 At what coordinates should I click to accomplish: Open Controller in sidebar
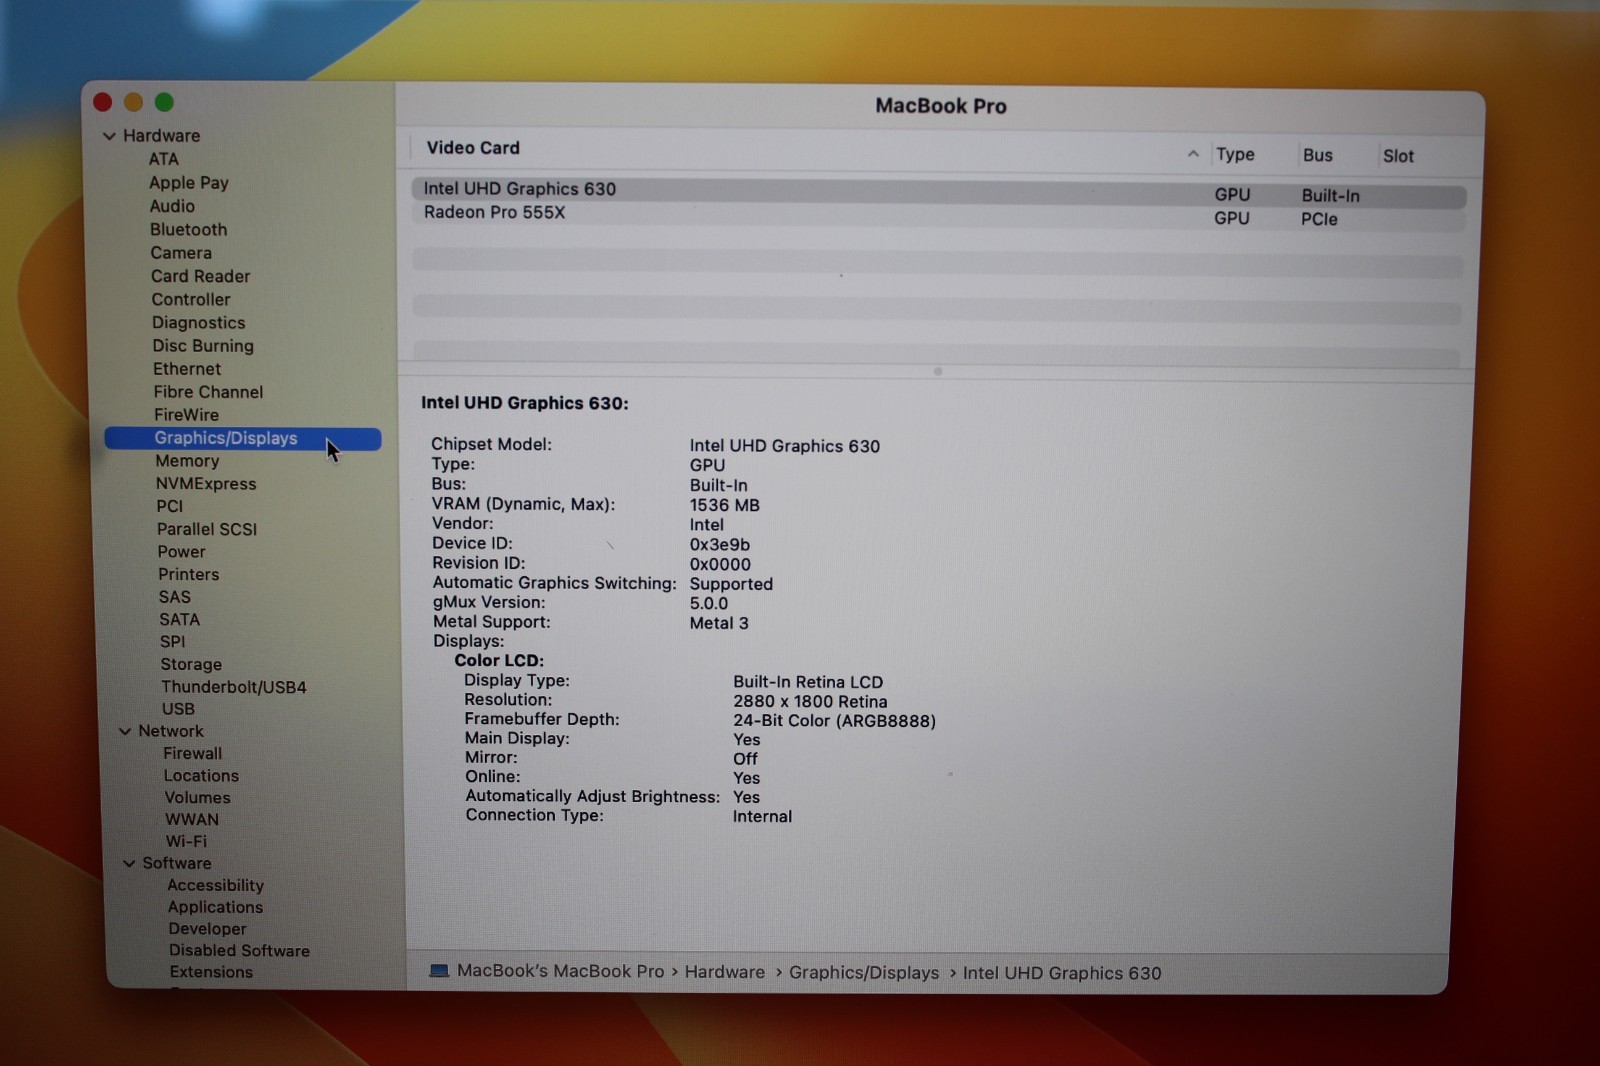191,299
